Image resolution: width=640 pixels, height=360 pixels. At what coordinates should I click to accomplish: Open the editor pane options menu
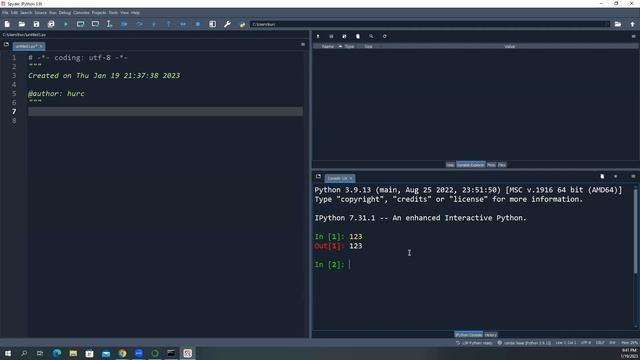pyautogui.click(x=303, y=44)
